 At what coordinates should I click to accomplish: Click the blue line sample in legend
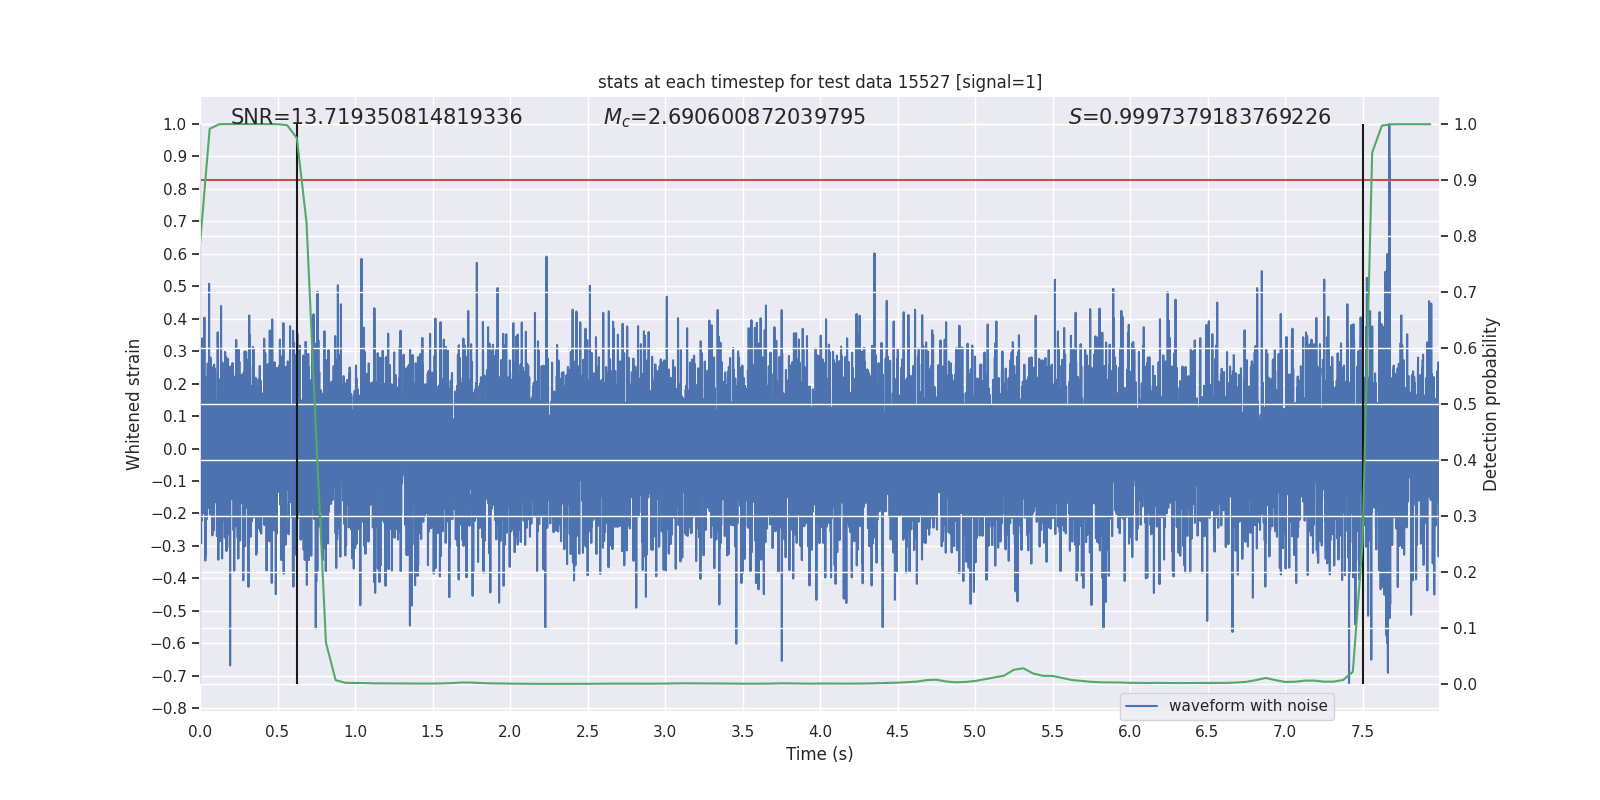click(1141, 706)
